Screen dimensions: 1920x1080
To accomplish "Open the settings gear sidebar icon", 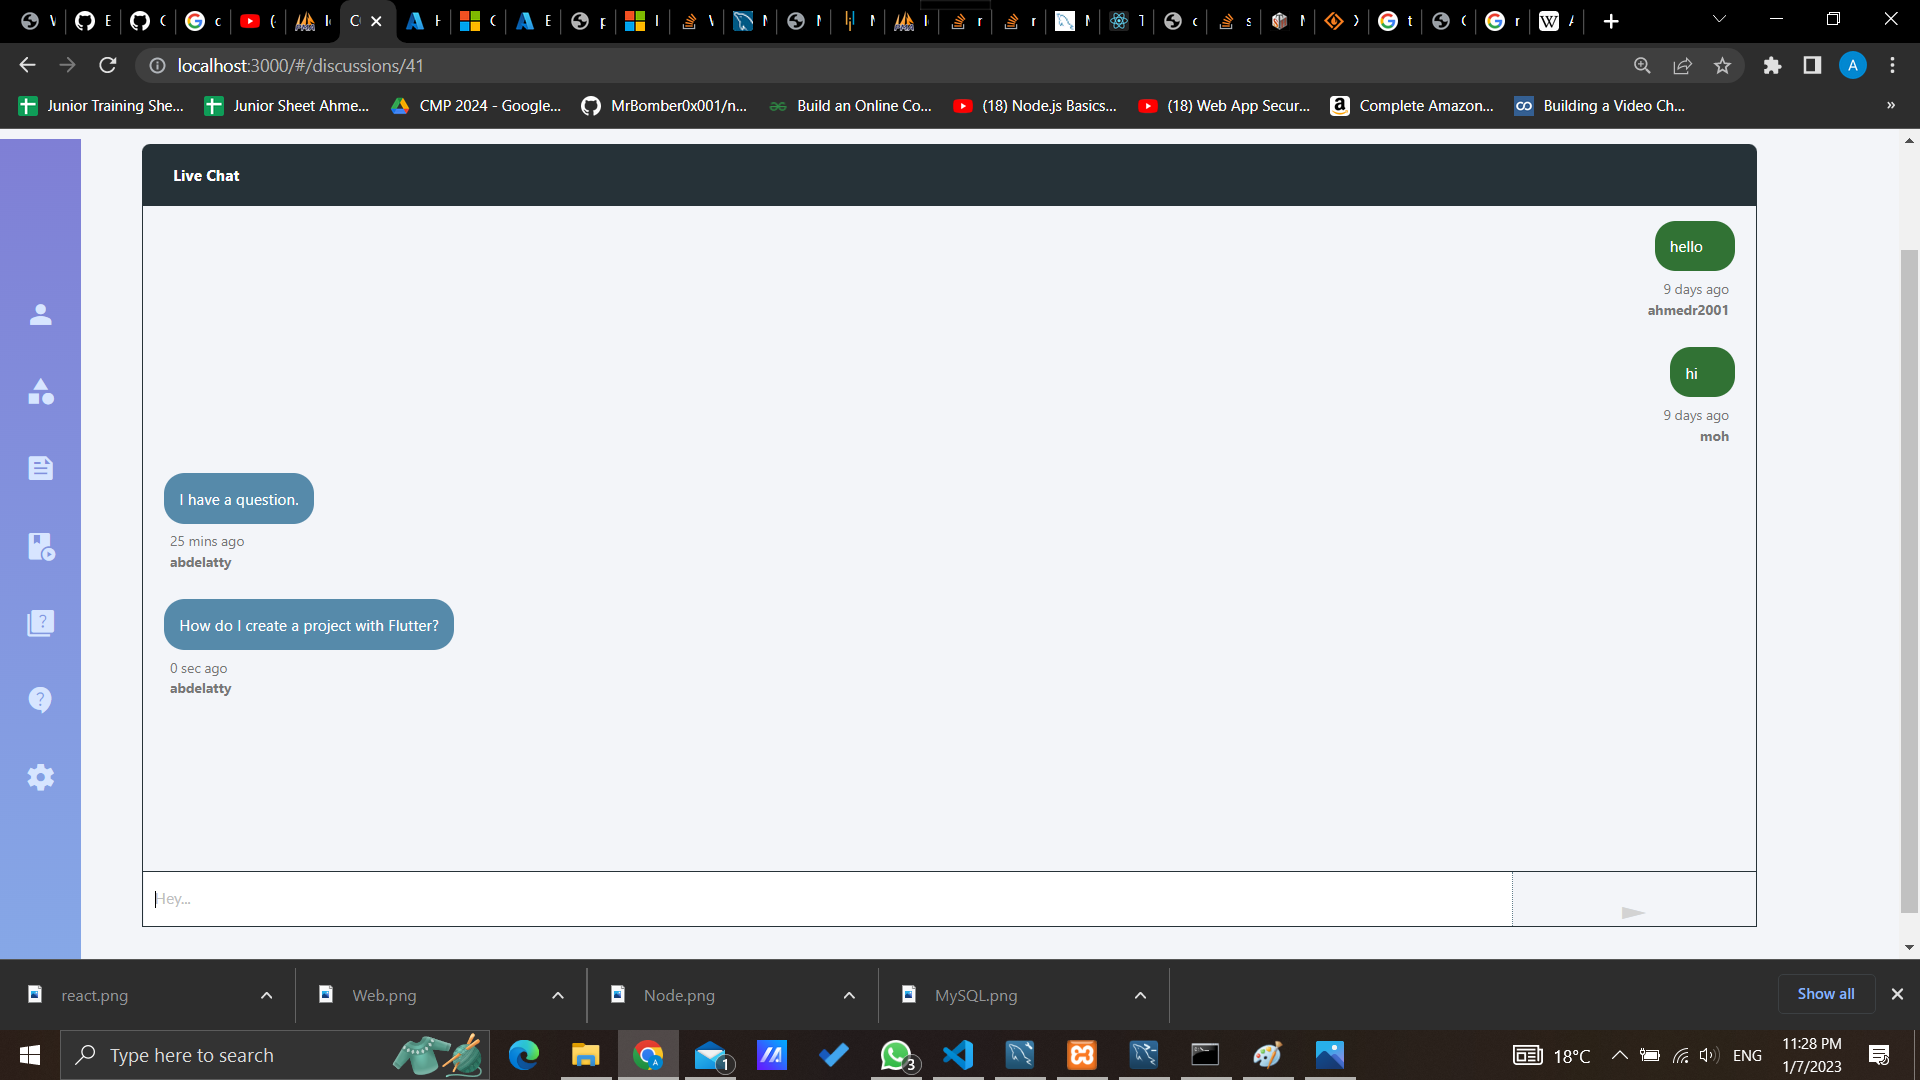I will [40, 777].
